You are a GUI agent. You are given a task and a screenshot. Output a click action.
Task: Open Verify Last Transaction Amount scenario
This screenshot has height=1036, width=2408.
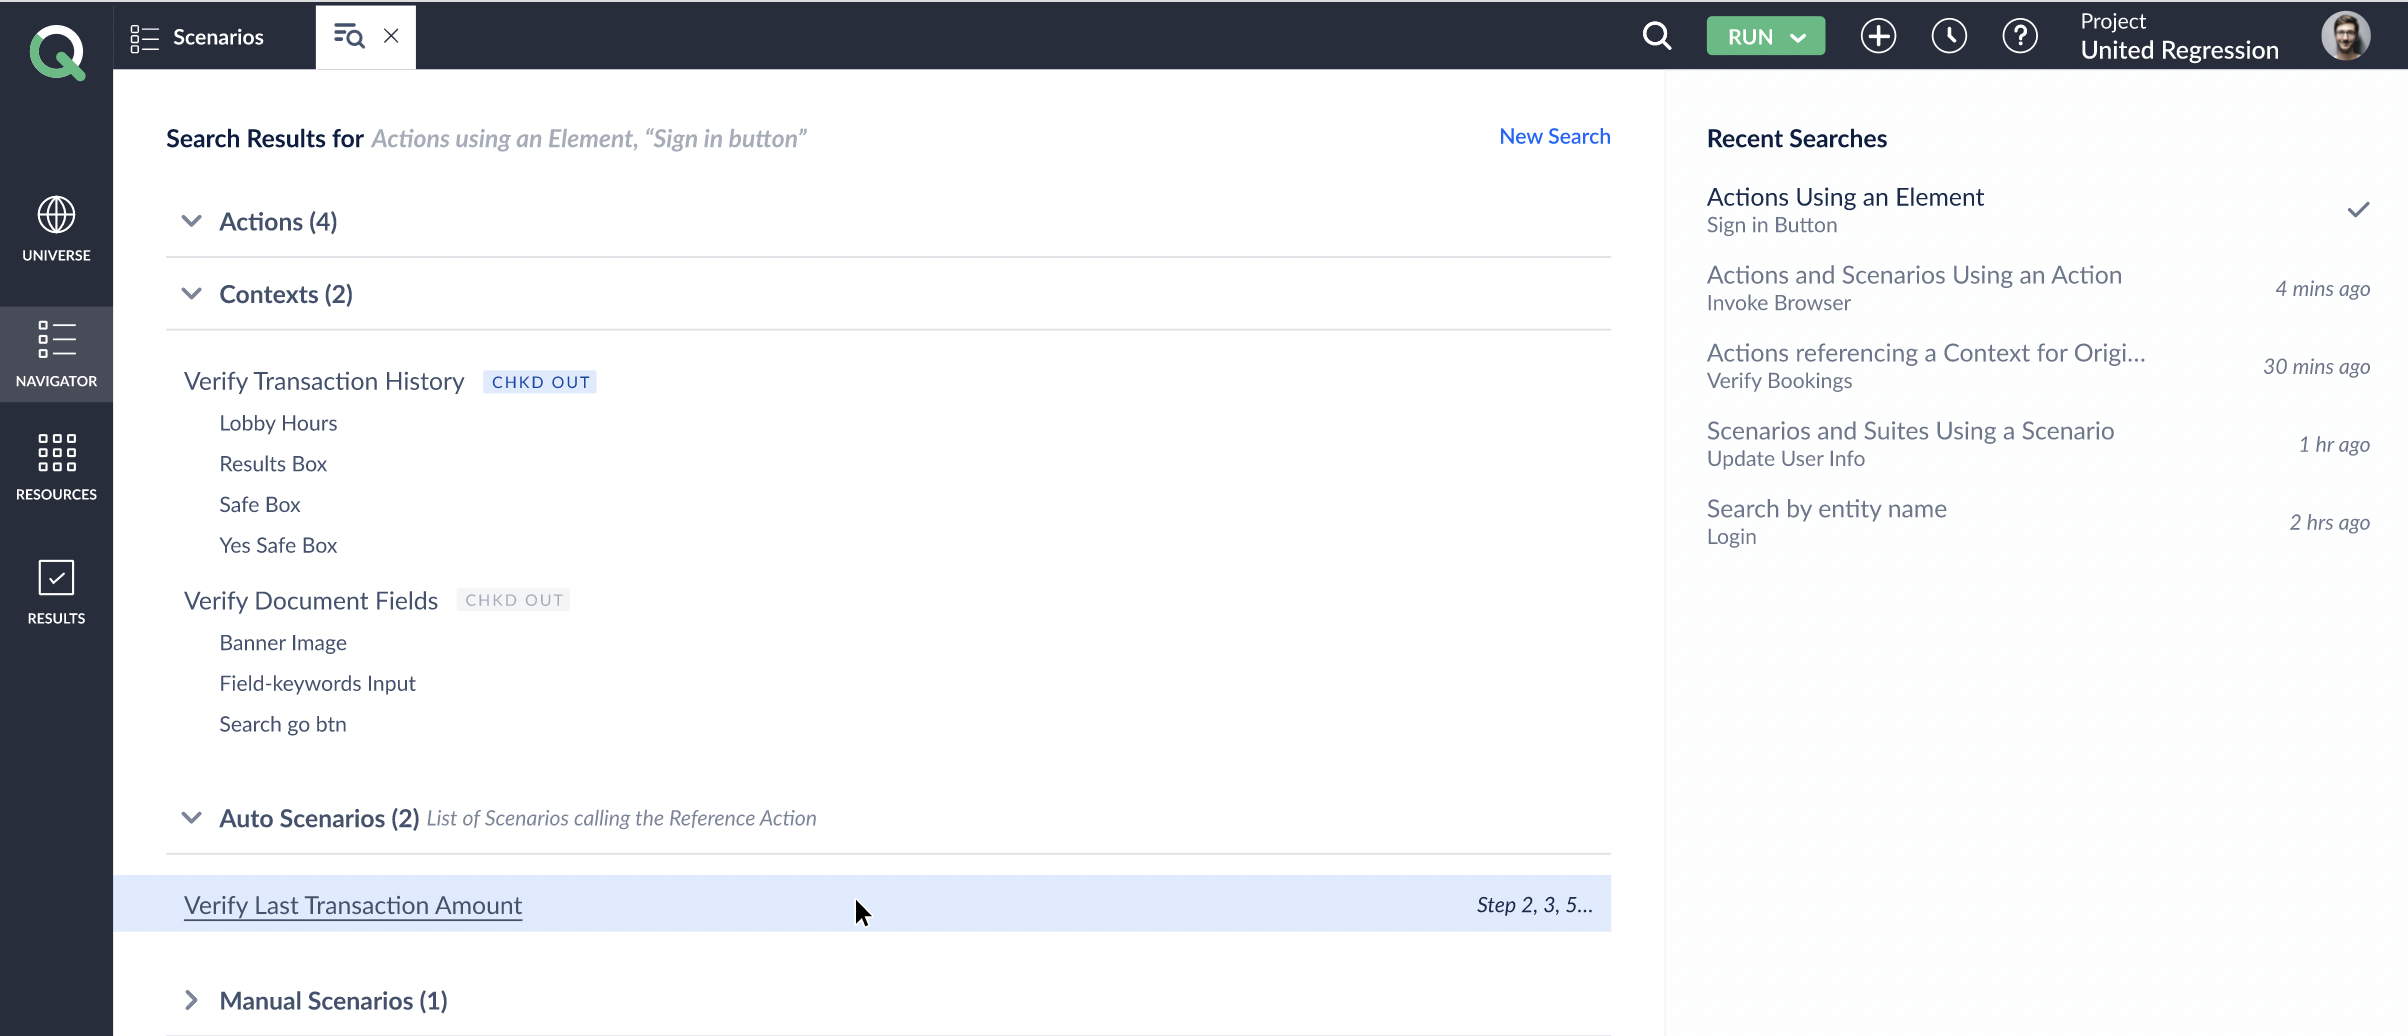(x=353, y=905)
